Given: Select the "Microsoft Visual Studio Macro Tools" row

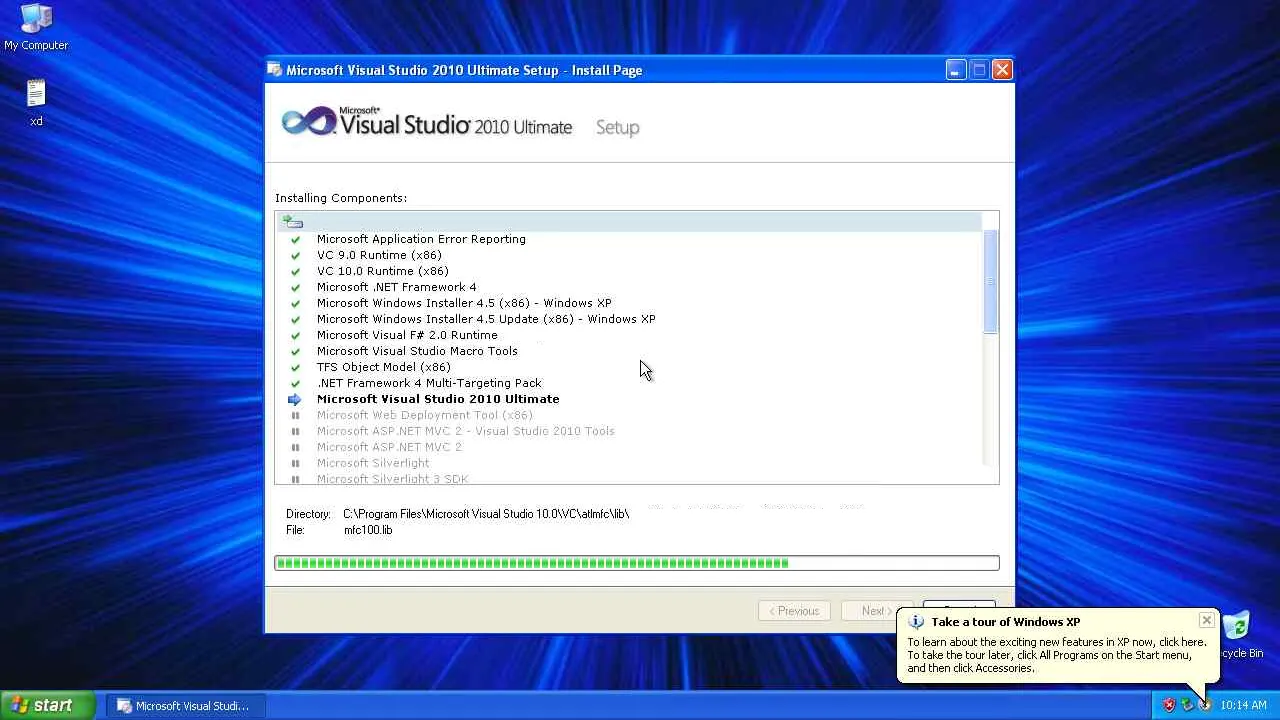Looking at the screenshot, I should point(417,352).
